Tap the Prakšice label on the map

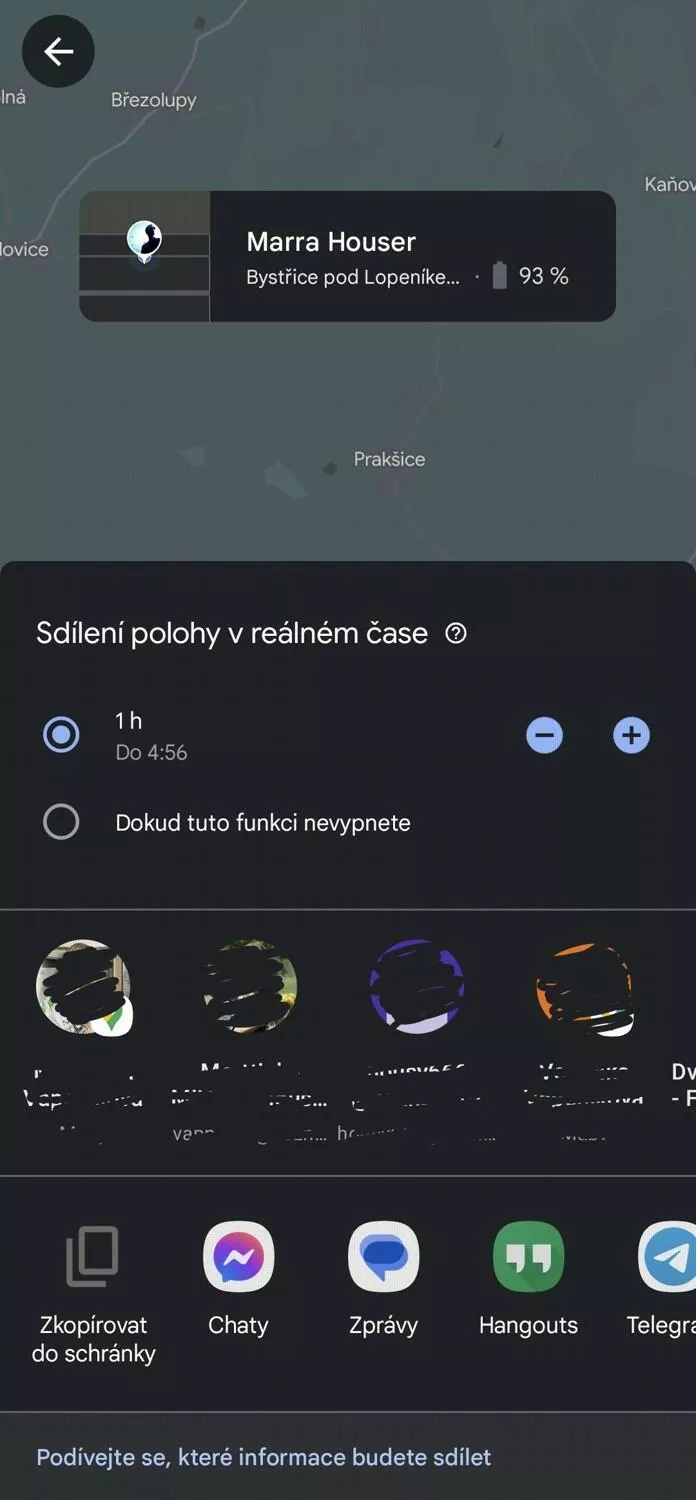pos(389,459)
